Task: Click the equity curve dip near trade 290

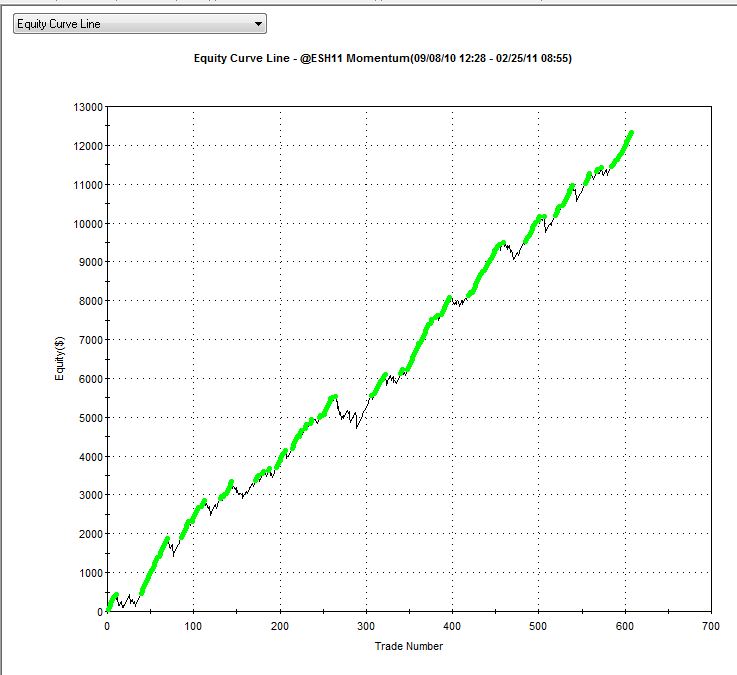Action: (x=357, y=427)
